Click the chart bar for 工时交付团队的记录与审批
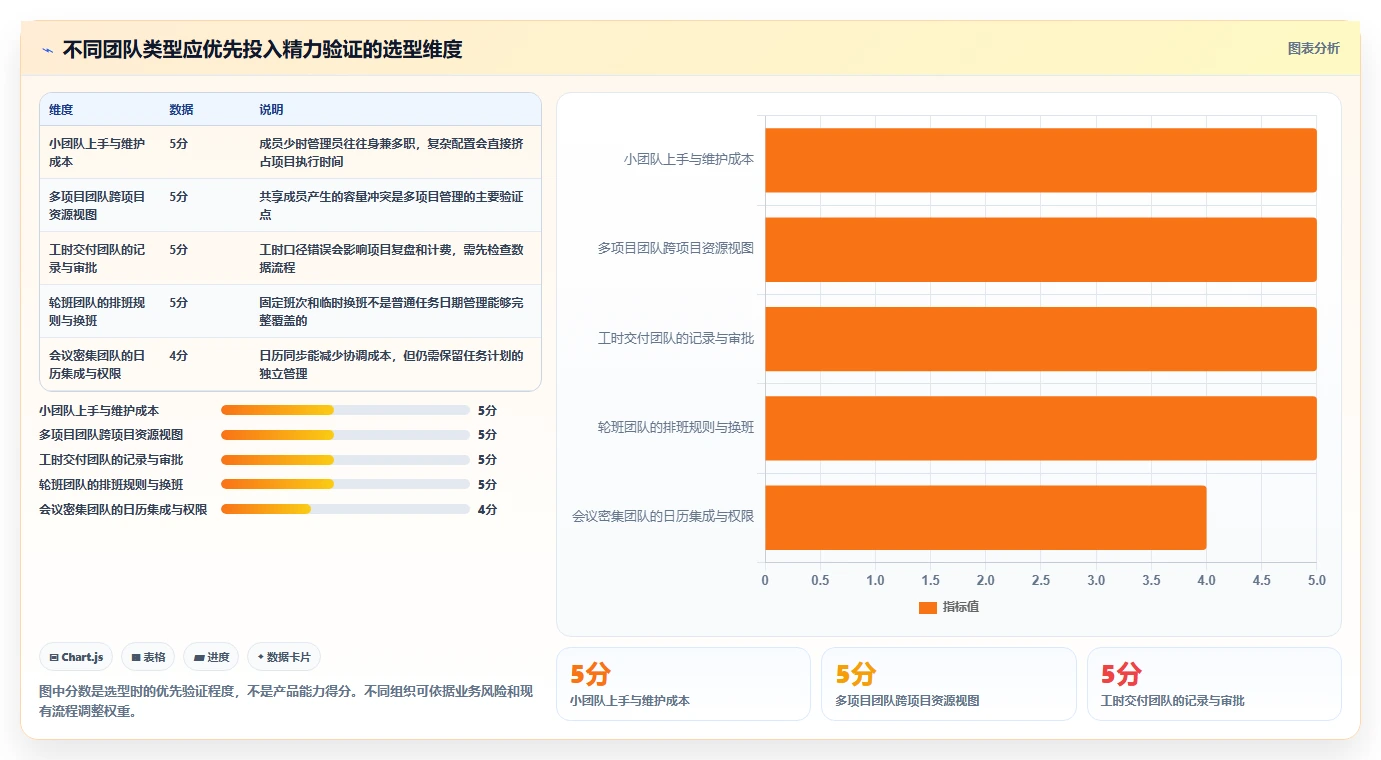 tap(1041, 339)
